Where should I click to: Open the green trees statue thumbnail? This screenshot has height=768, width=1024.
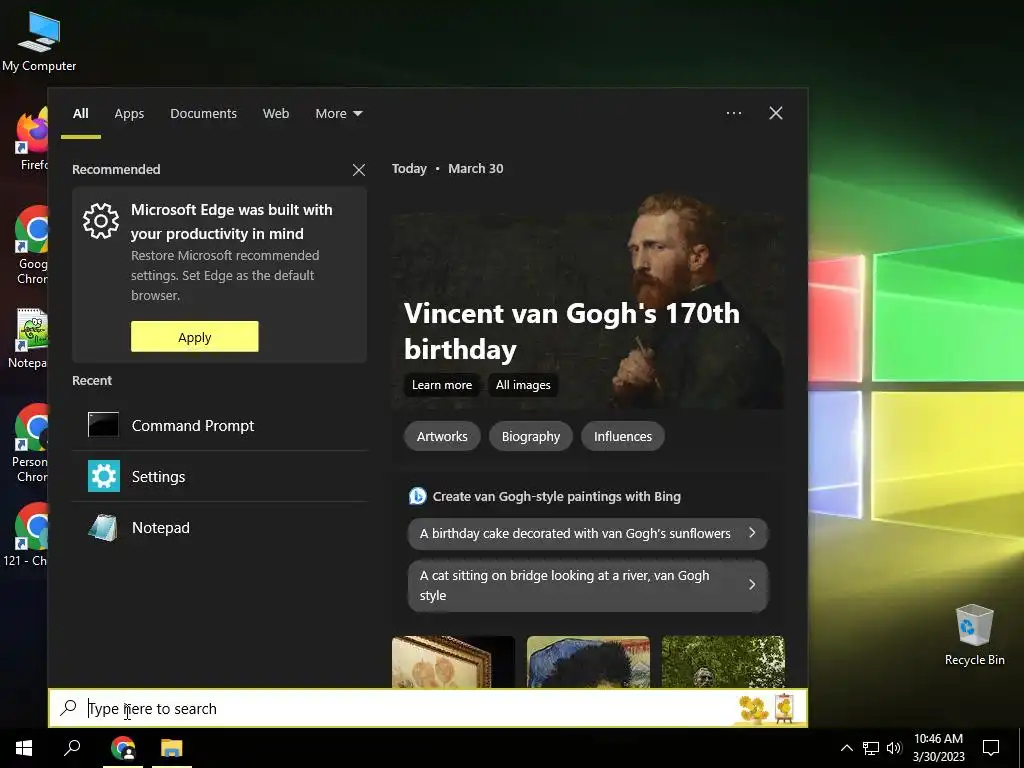tap(723, 662)
